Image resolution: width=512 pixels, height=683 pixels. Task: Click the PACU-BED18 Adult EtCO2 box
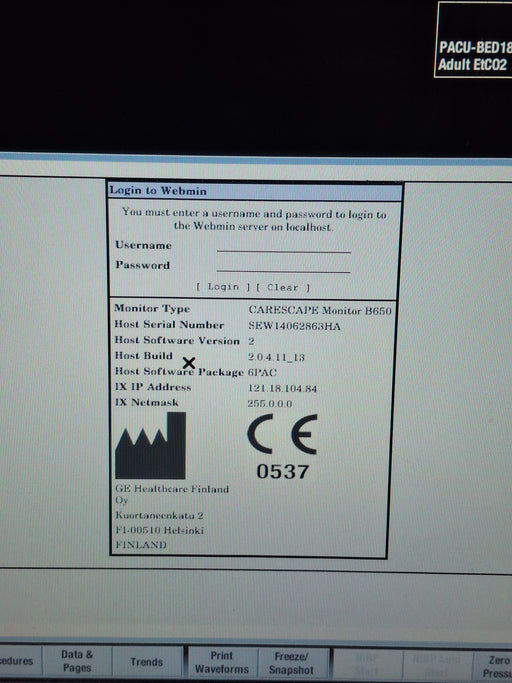[473, 40]
